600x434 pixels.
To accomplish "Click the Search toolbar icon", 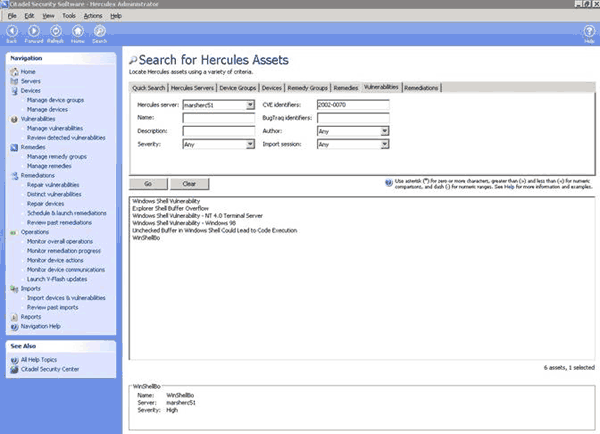I will (99, 33).
